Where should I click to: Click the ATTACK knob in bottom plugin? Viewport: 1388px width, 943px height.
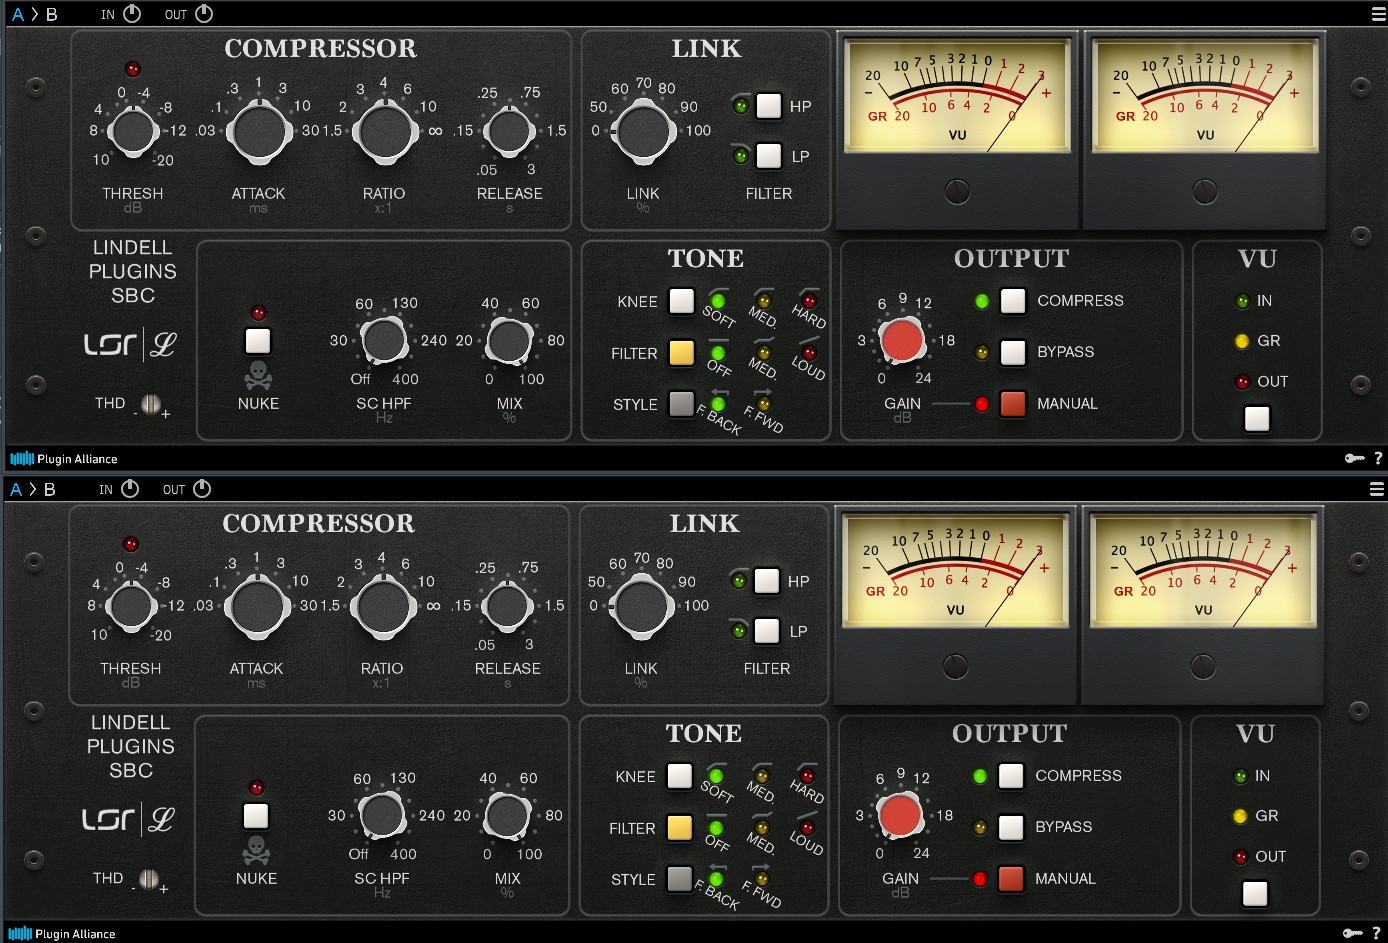[x=256, y=606]
